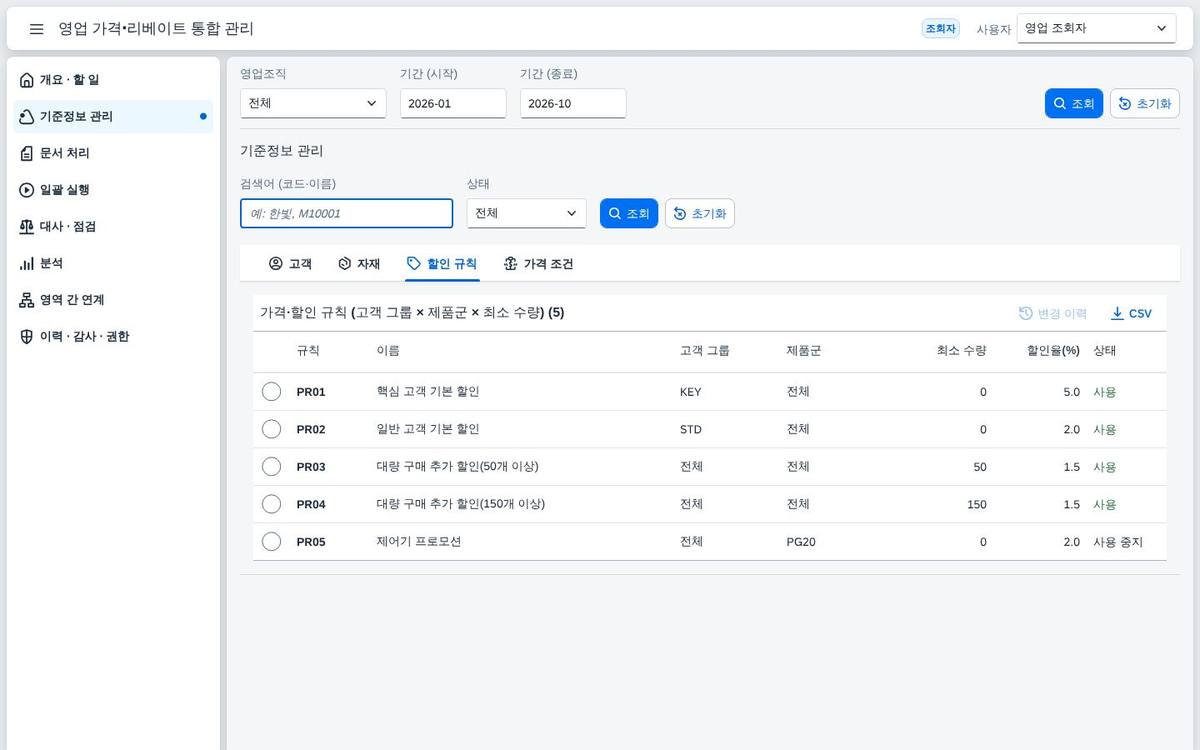Switch to the 가격 조건 tab
1200x750 pixels.
click(538, 264)
